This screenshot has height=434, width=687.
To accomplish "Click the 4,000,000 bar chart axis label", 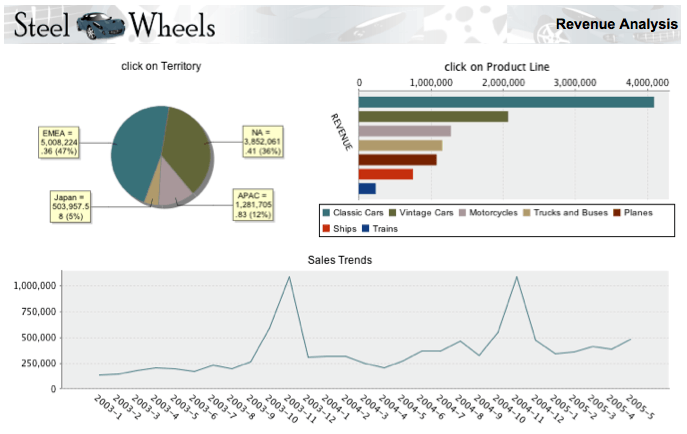I will coord(647,83).
